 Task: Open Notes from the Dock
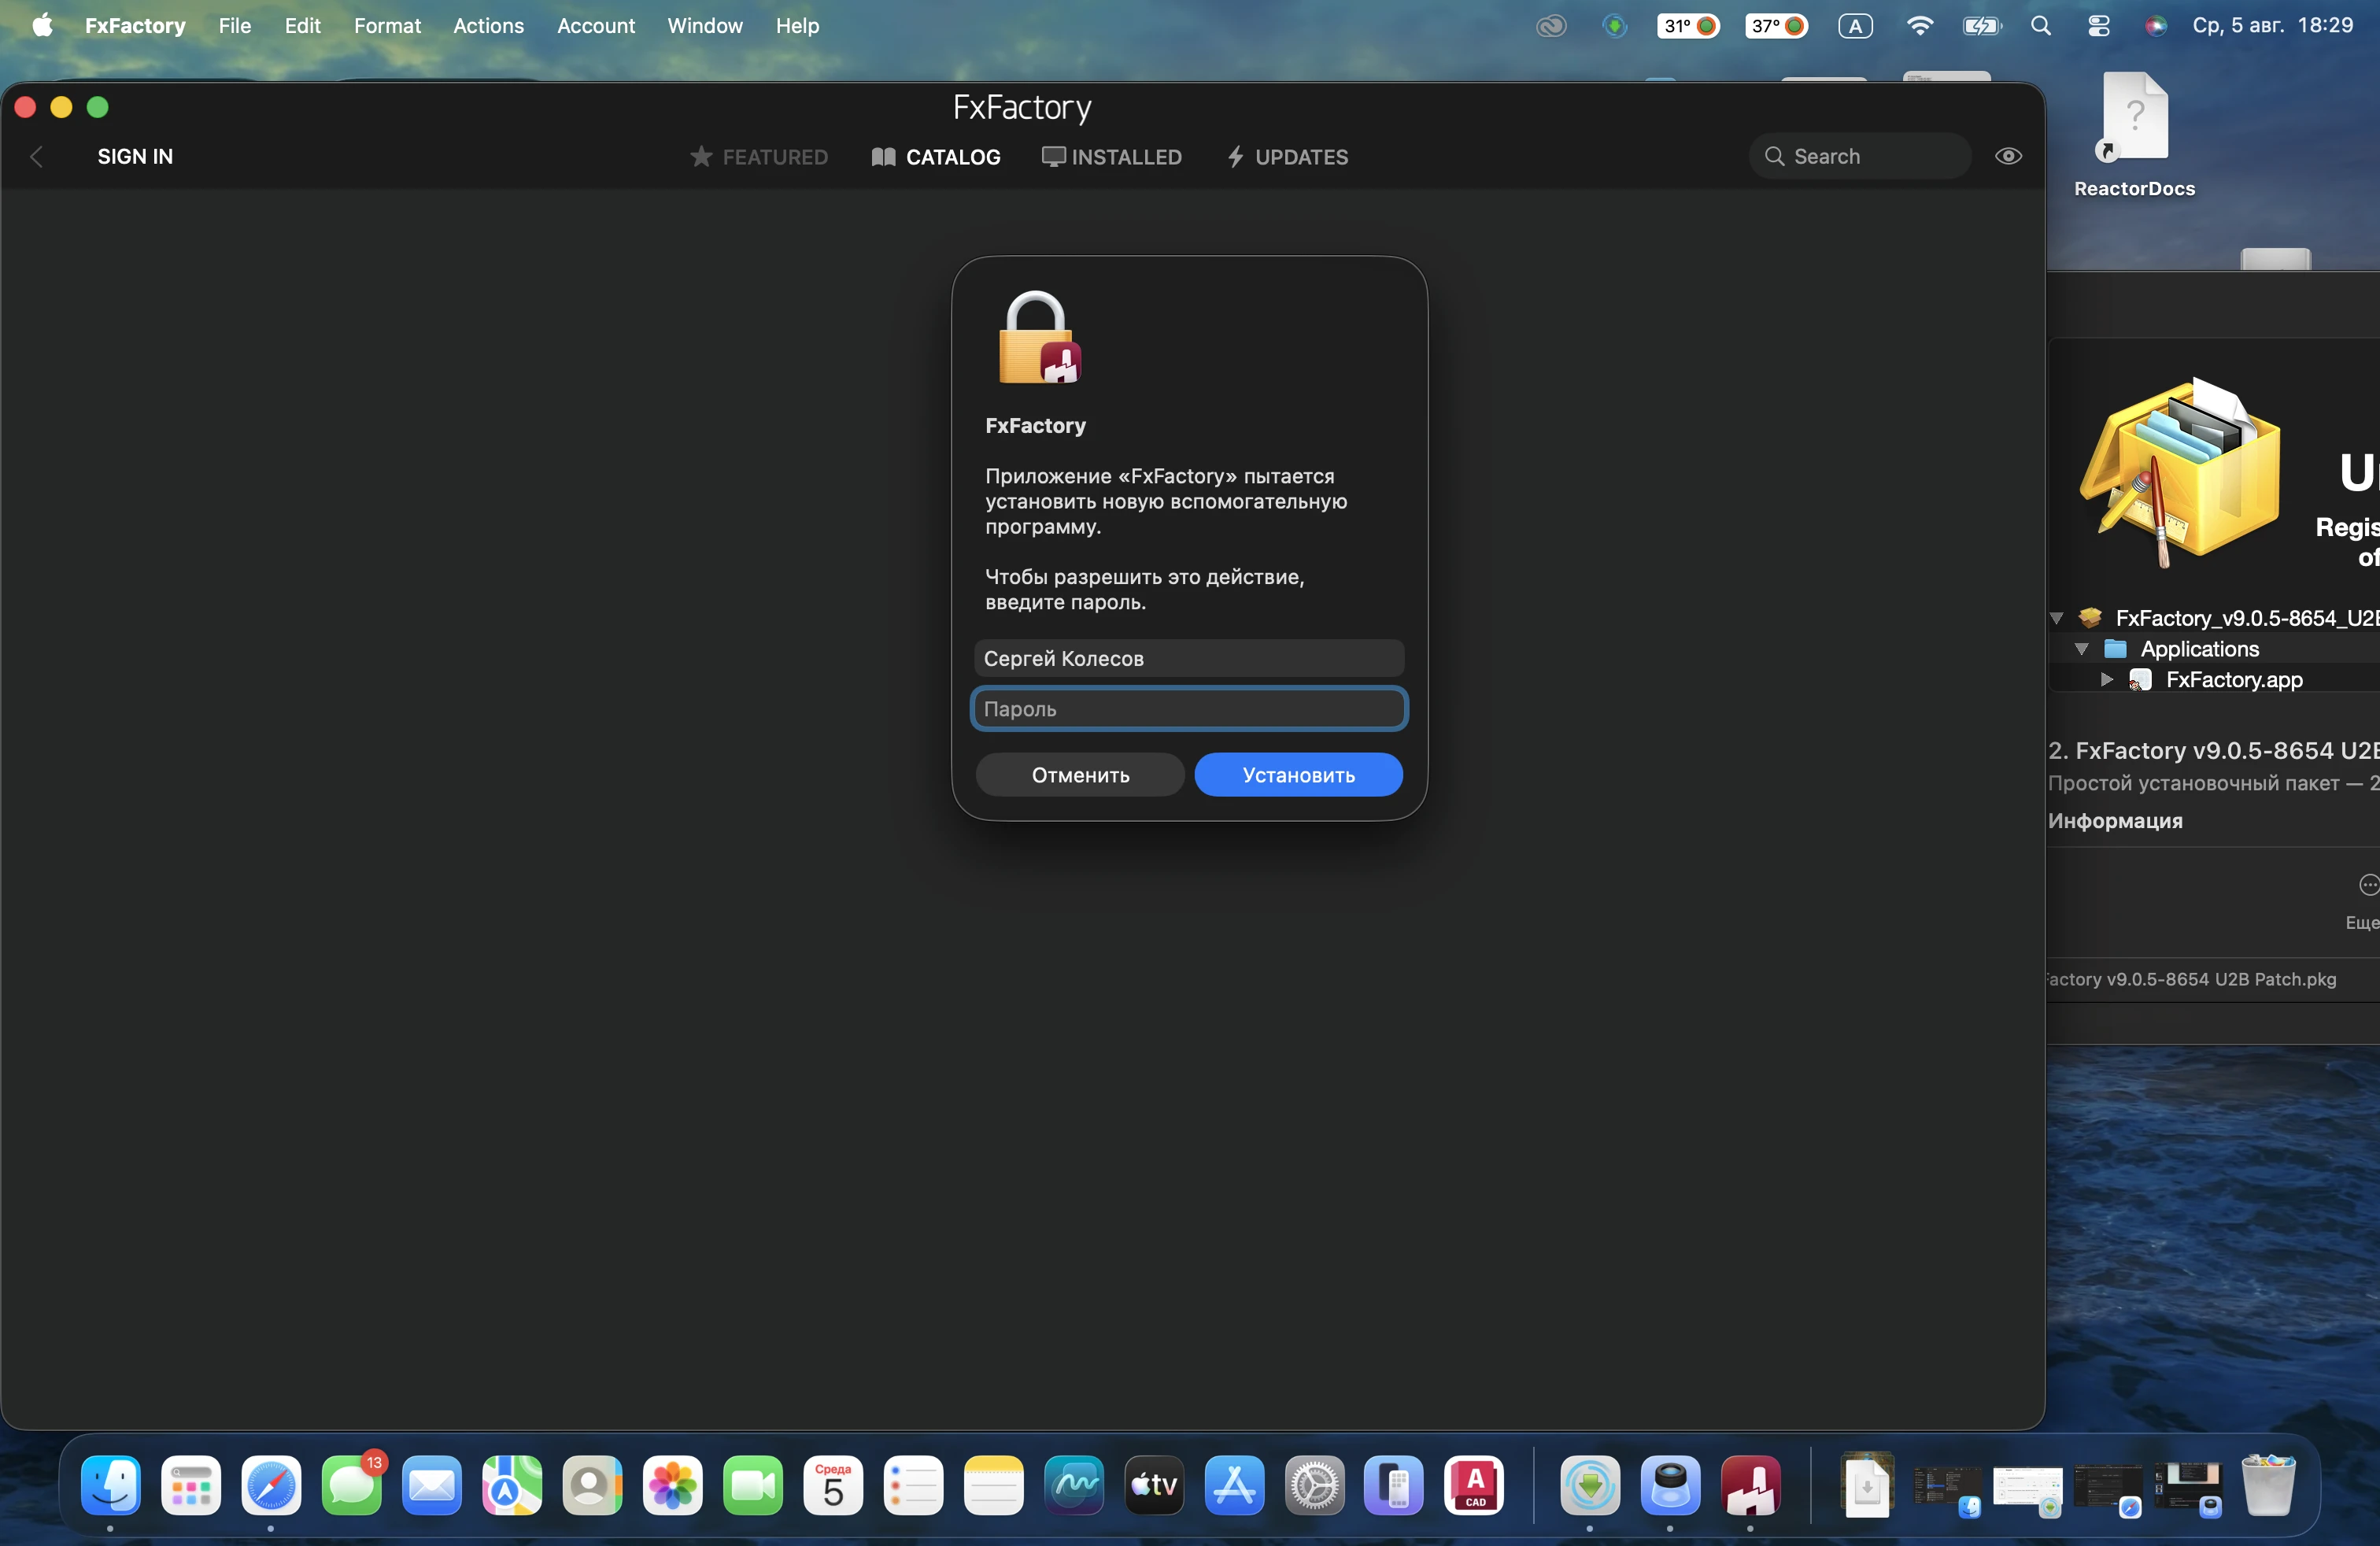click(994, 1485)
